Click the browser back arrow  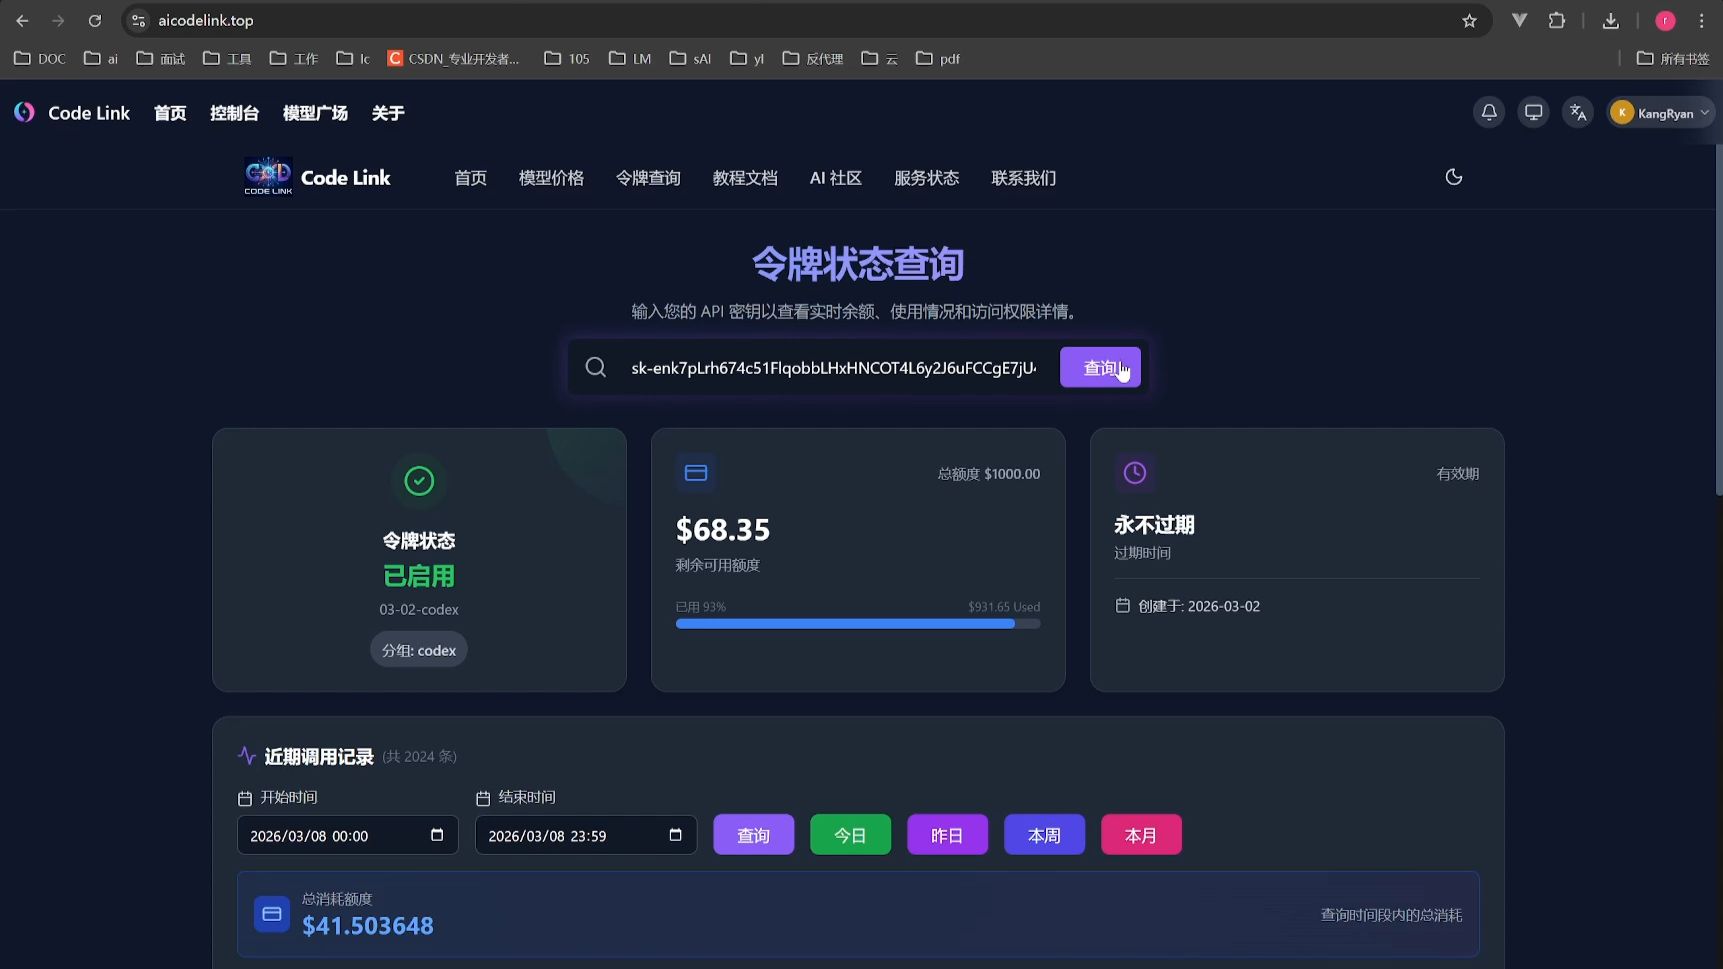pyautogui.click(x=22, y=20)
